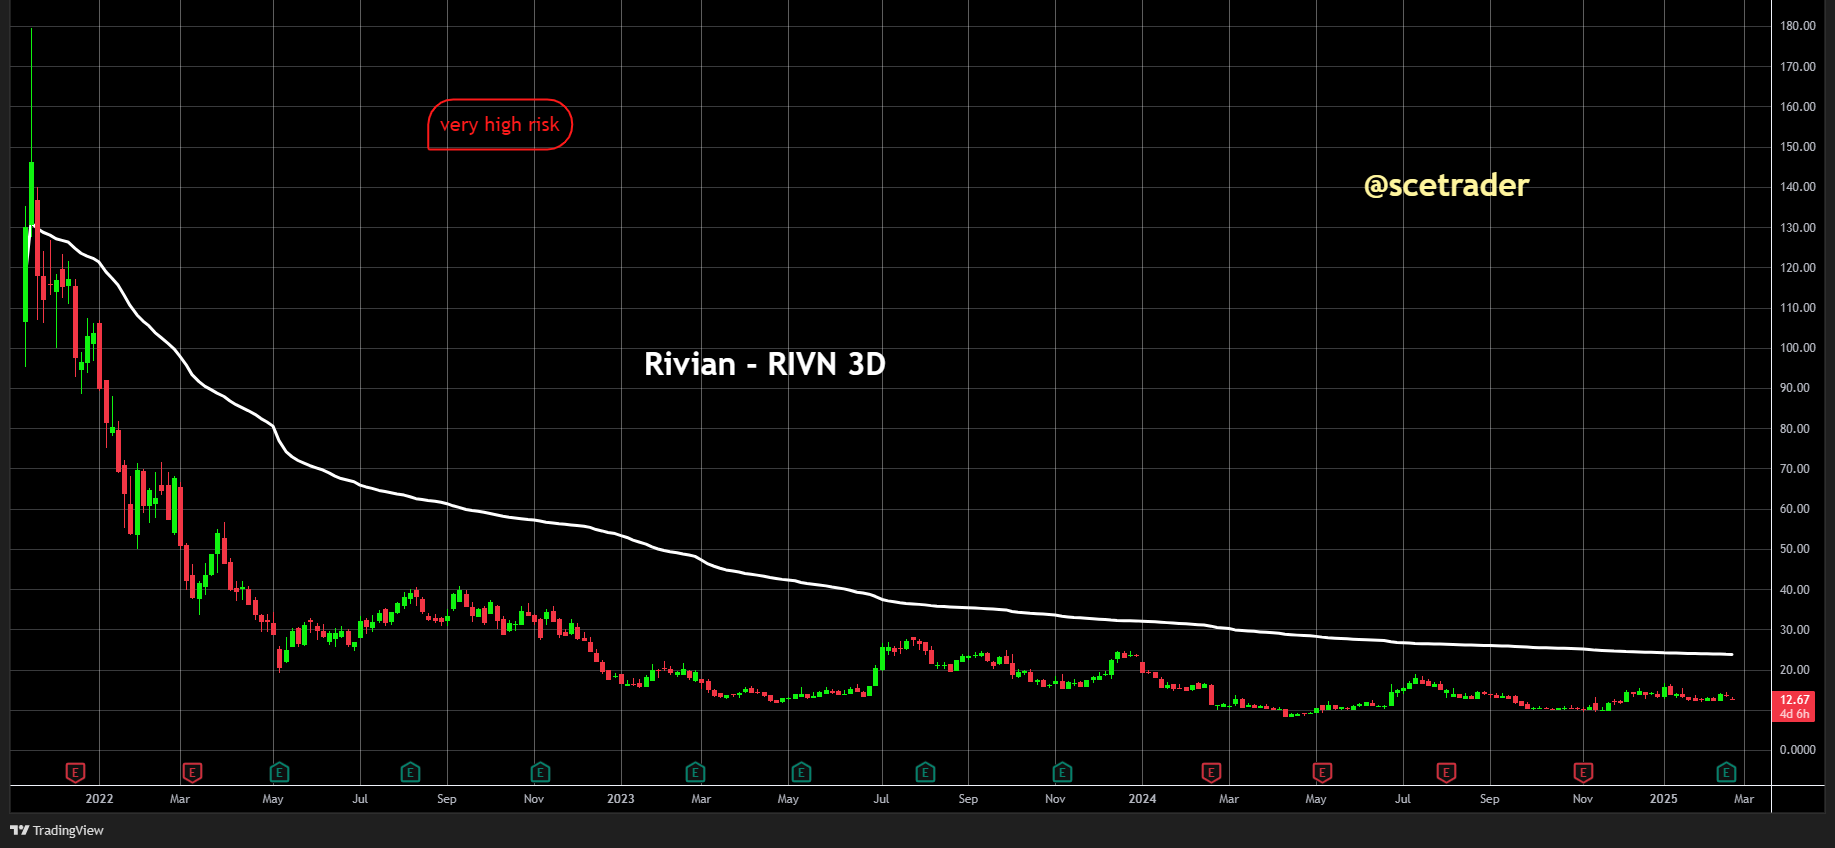Screen dimensions: 1835x848
Task: Click the 50.00 price axis label
Action: (1795, 549)
